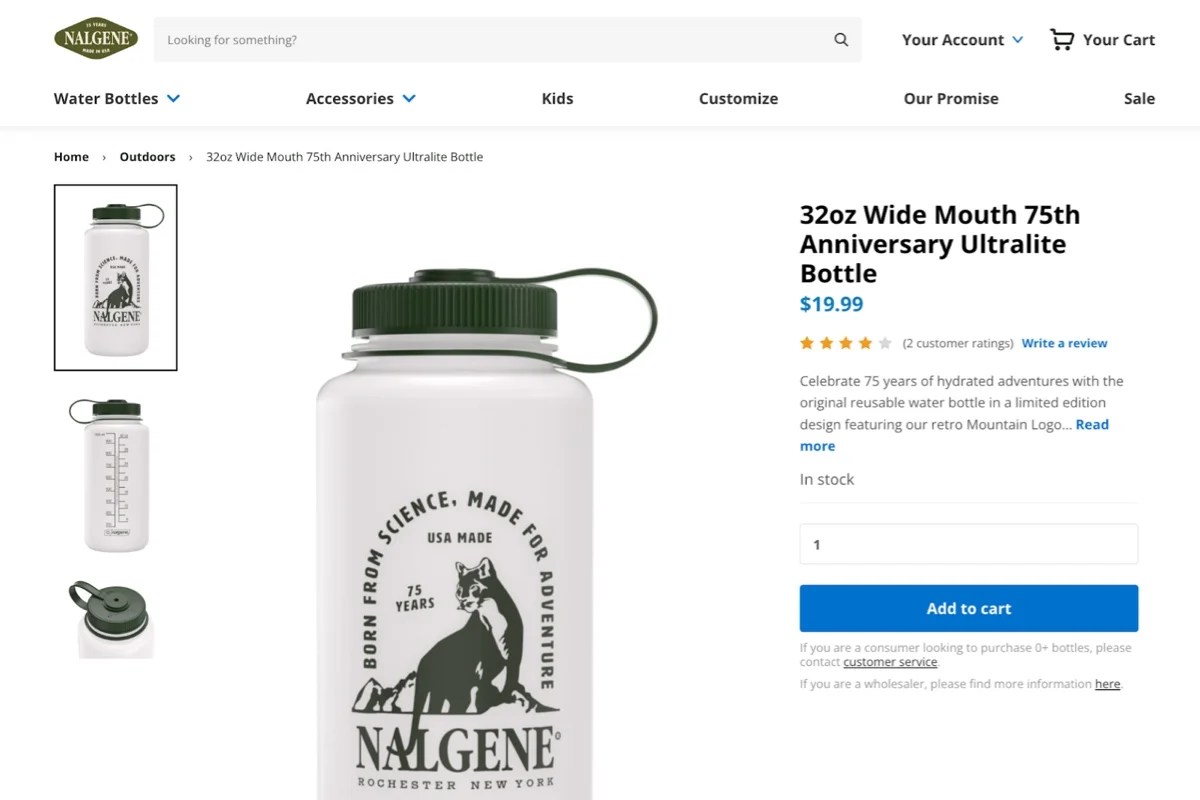
Task: Click the quantity input field
Action: tap(968, 544)
